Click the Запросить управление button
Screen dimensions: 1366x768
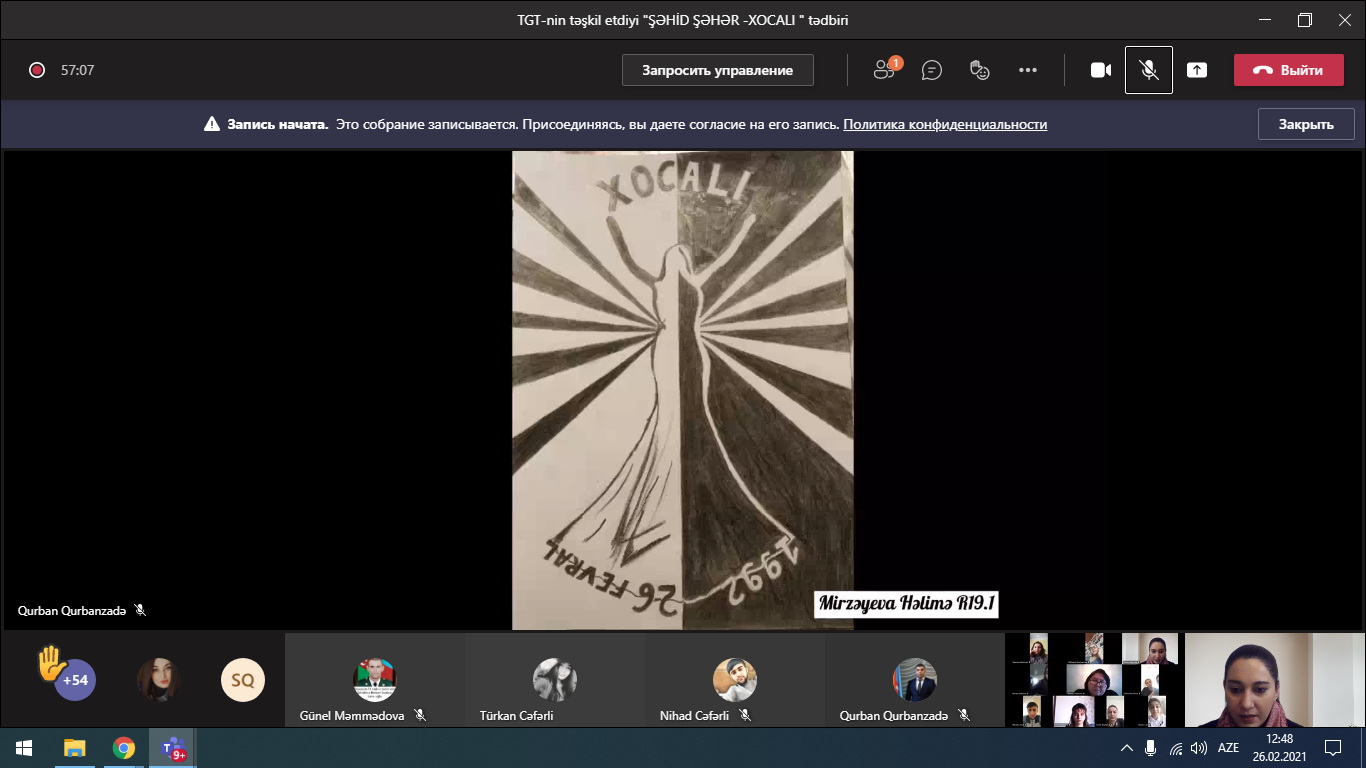pos(717,70)
